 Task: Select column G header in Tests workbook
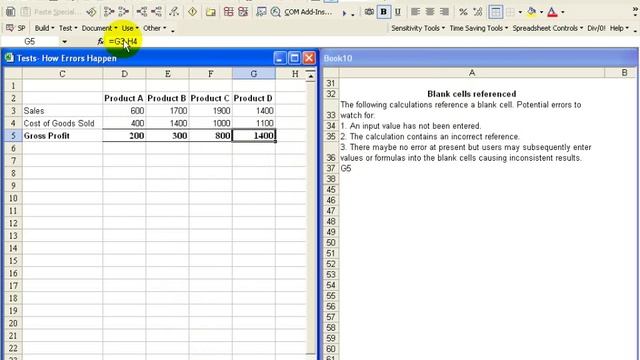253,74
